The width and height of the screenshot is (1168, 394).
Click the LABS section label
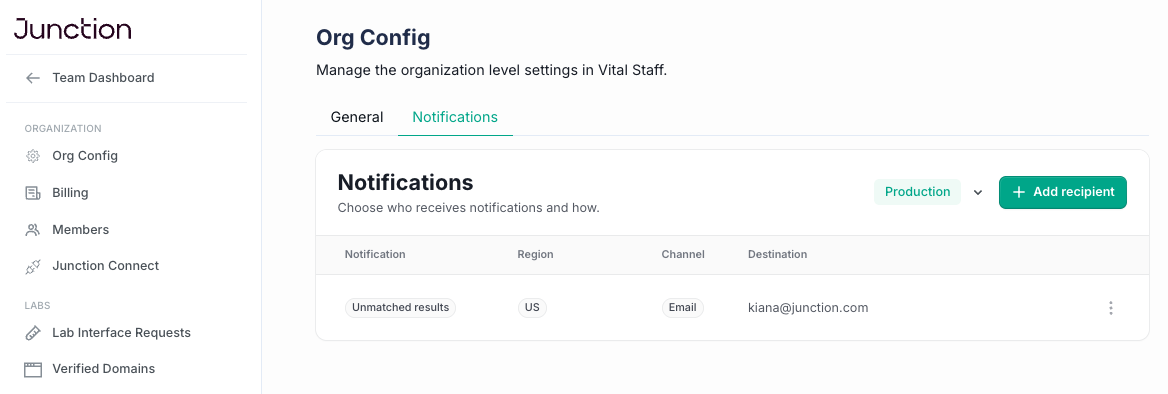(x=37, y=305)
